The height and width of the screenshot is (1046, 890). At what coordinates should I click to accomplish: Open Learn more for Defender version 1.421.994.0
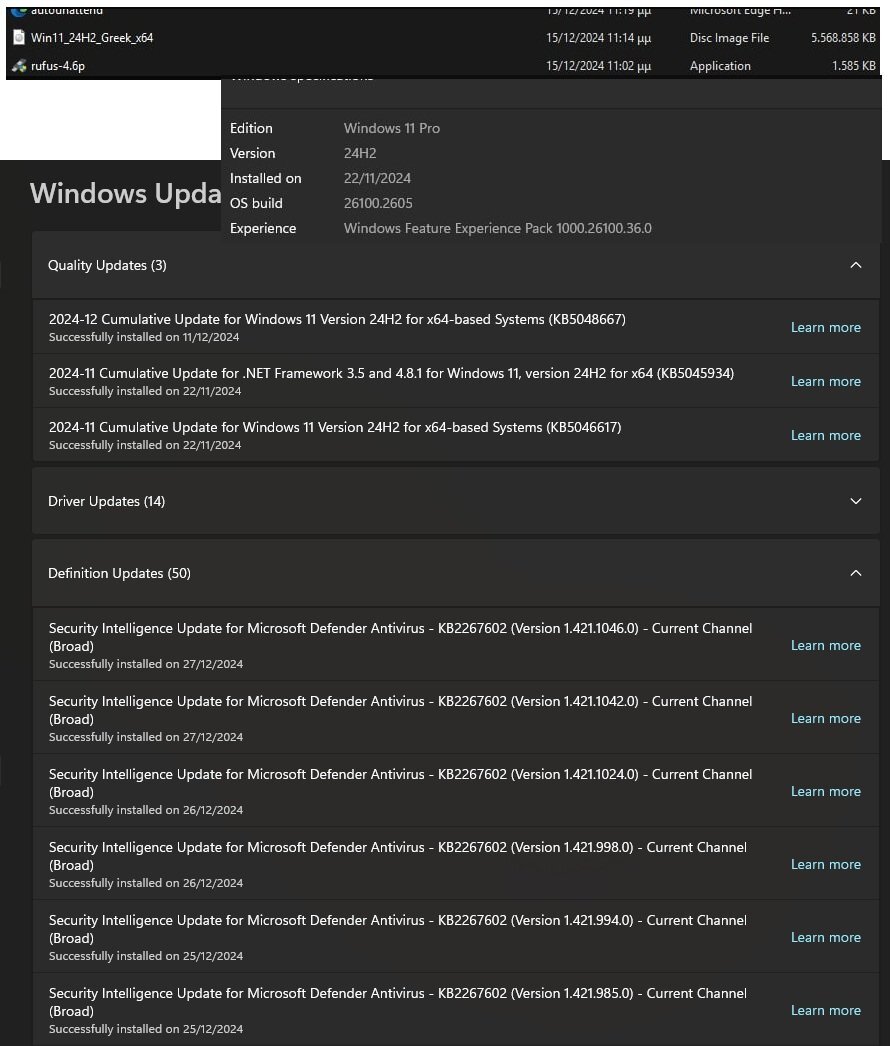(825, 937)
